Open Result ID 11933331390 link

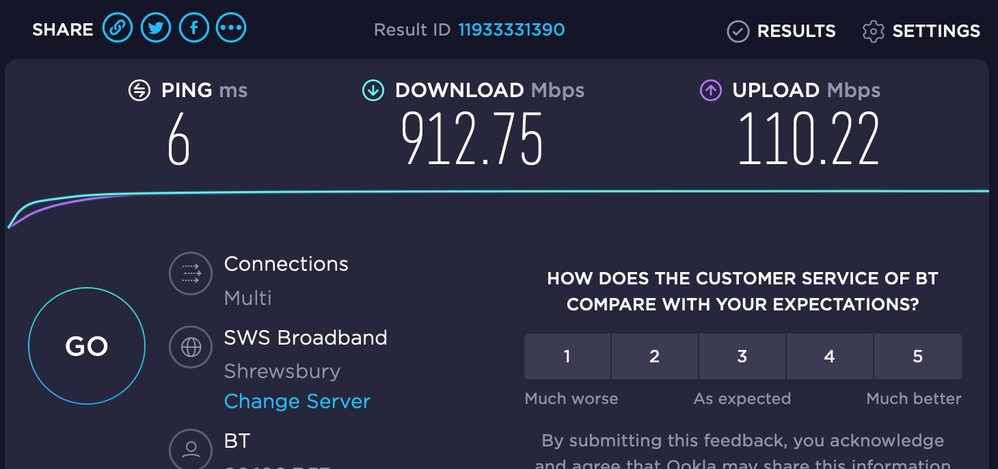click(511, 30)
